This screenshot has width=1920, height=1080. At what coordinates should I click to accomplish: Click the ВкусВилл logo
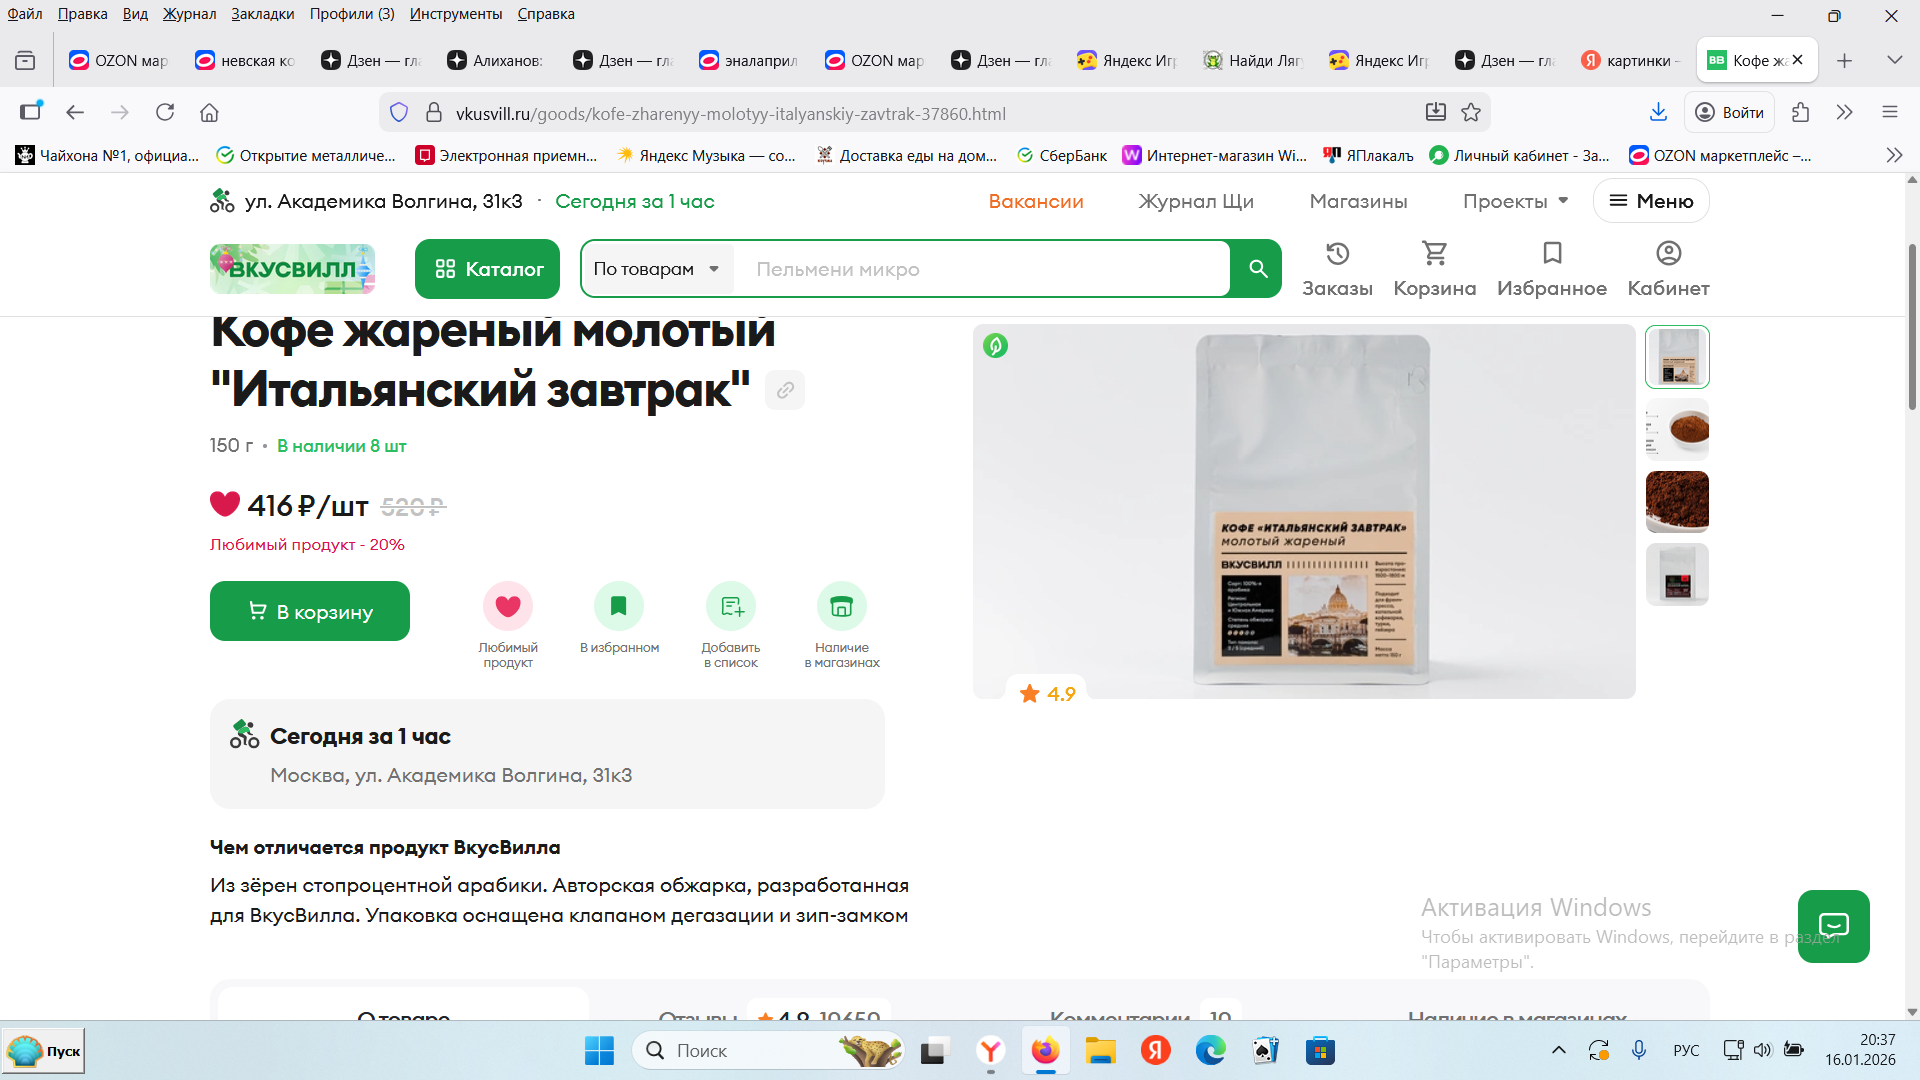(292, 269)
